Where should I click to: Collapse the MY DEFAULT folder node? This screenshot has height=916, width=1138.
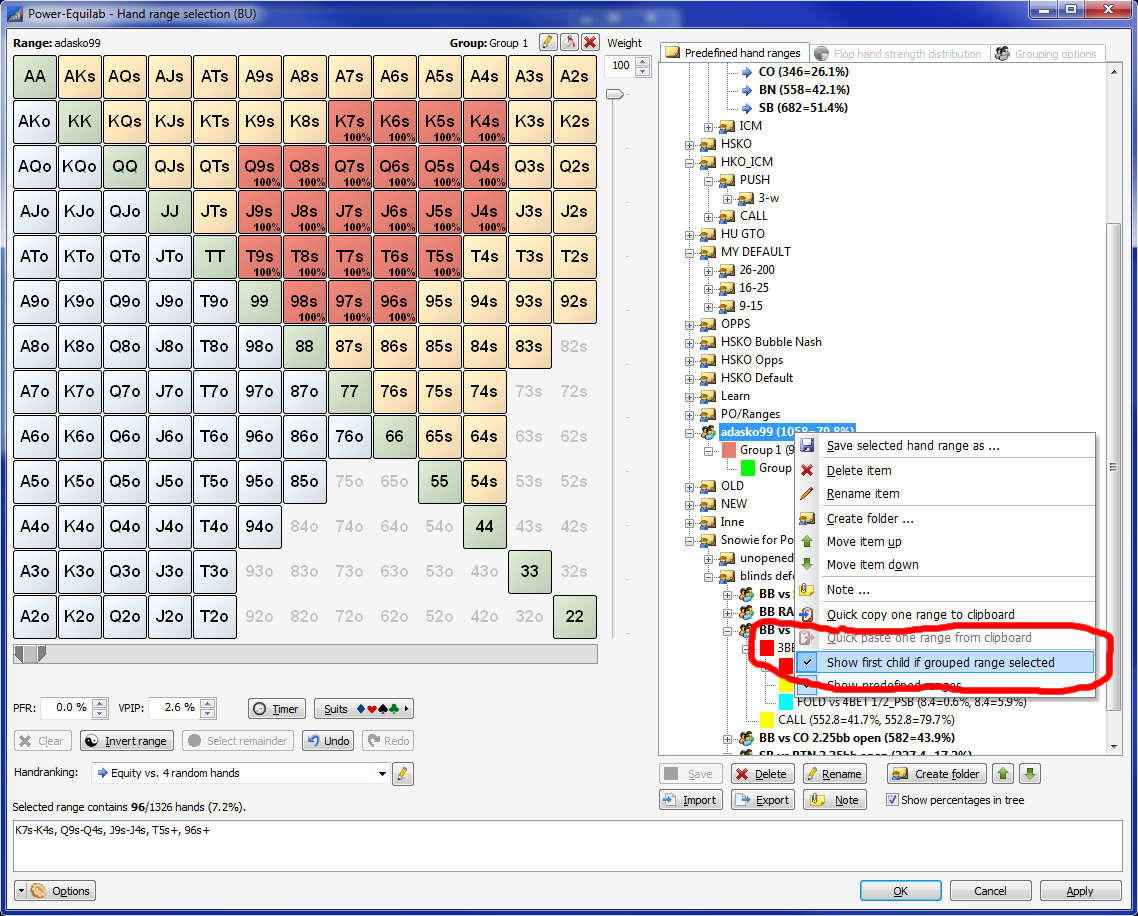pos(689,253)
